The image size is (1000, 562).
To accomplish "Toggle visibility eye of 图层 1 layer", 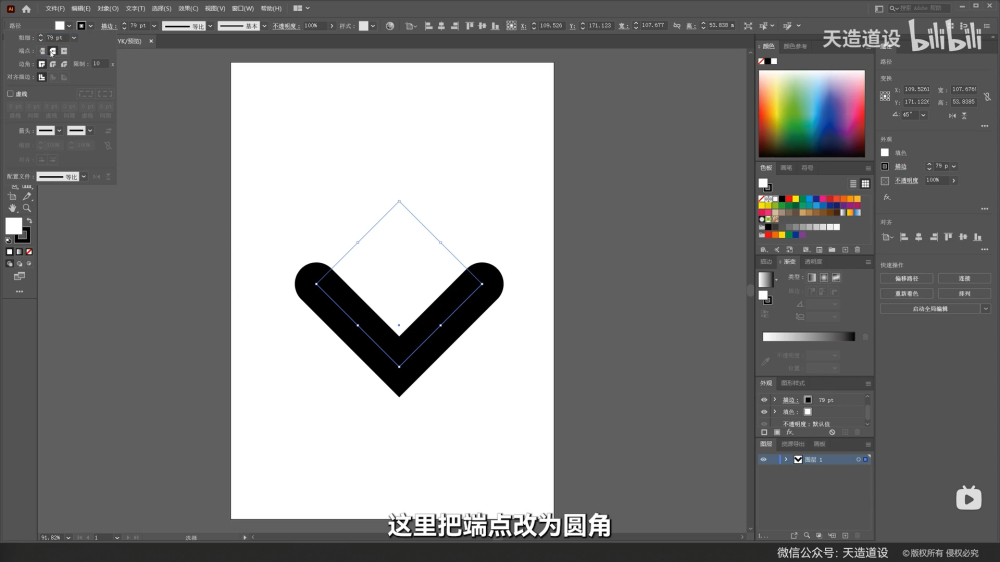I will 763,459.
